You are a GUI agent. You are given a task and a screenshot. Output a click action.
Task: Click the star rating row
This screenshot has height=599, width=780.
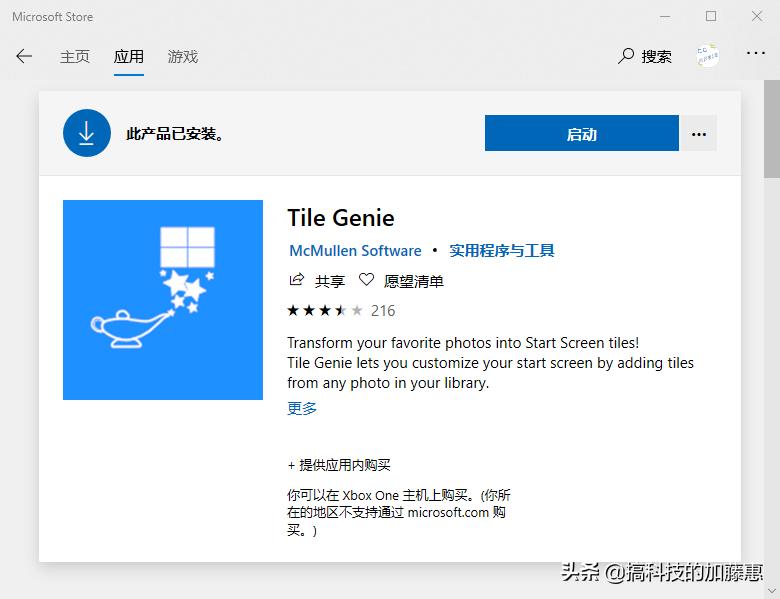[325, 310]
